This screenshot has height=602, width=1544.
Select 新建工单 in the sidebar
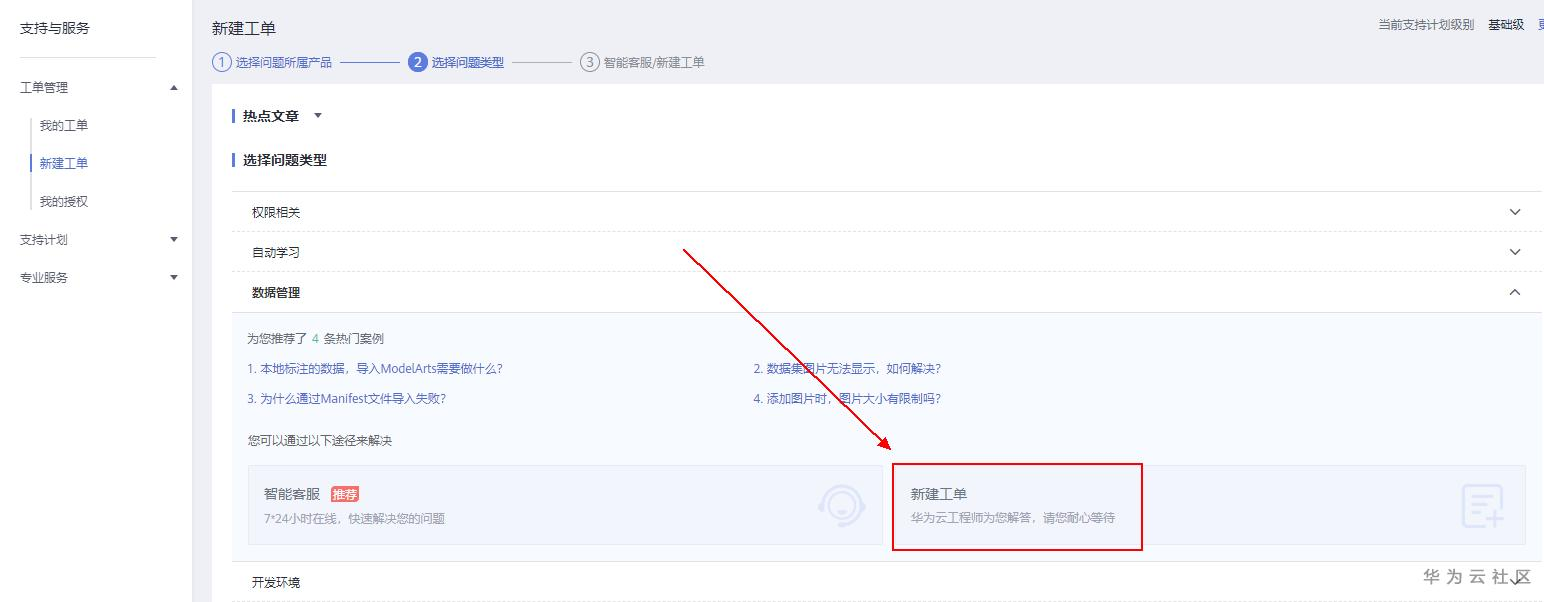64,163
